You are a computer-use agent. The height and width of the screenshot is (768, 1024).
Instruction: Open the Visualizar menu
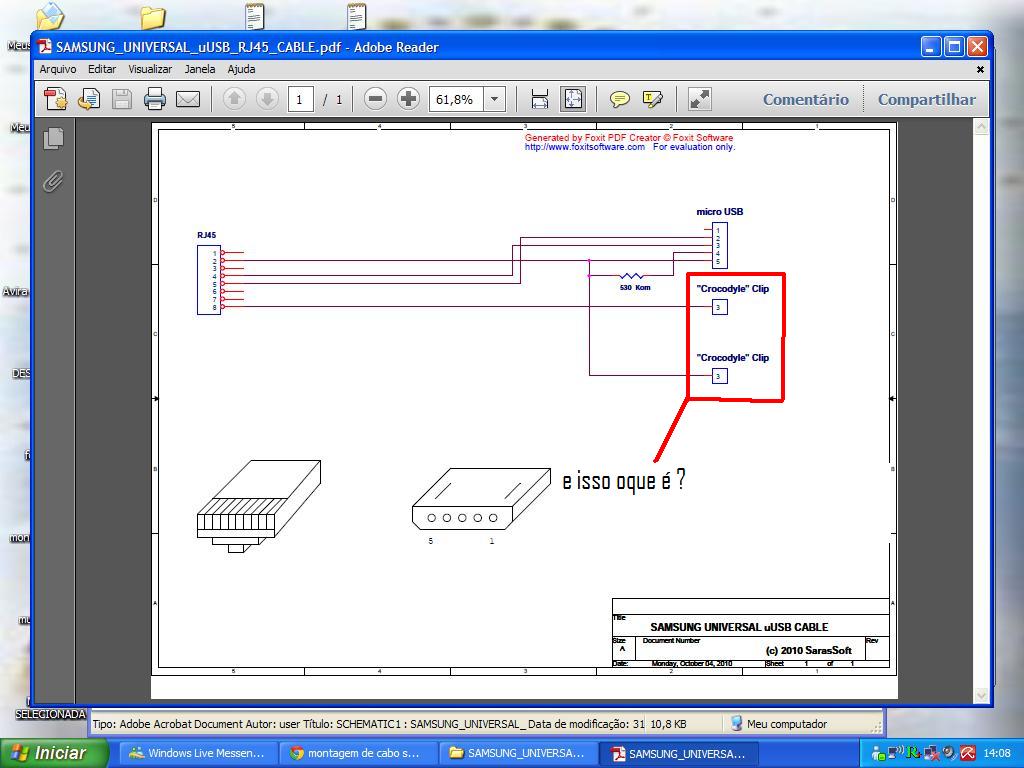coord(150,69)
